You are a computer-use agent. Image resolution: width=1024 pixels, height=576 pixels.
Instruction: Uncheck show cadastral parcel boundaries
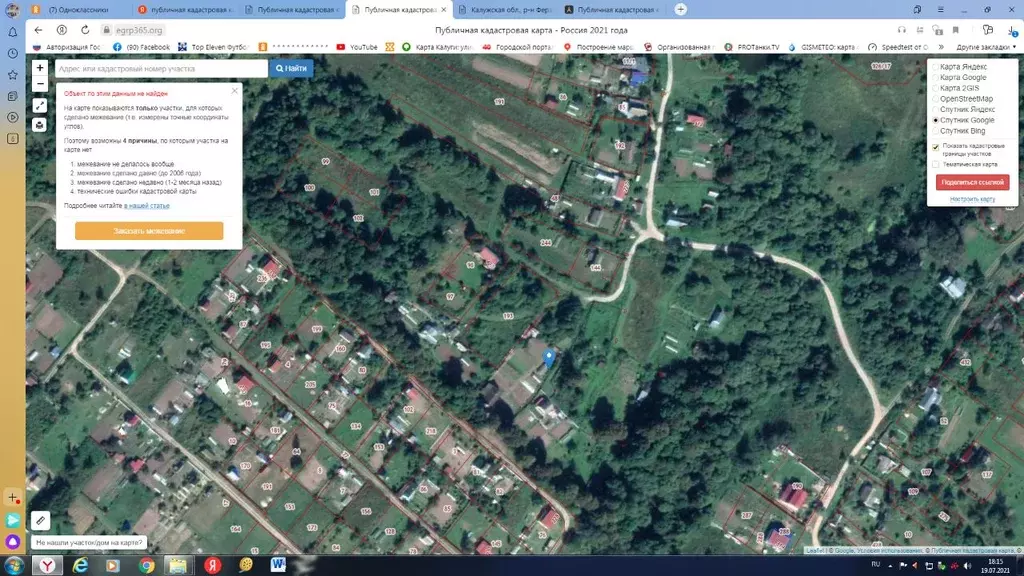point(935,147)
